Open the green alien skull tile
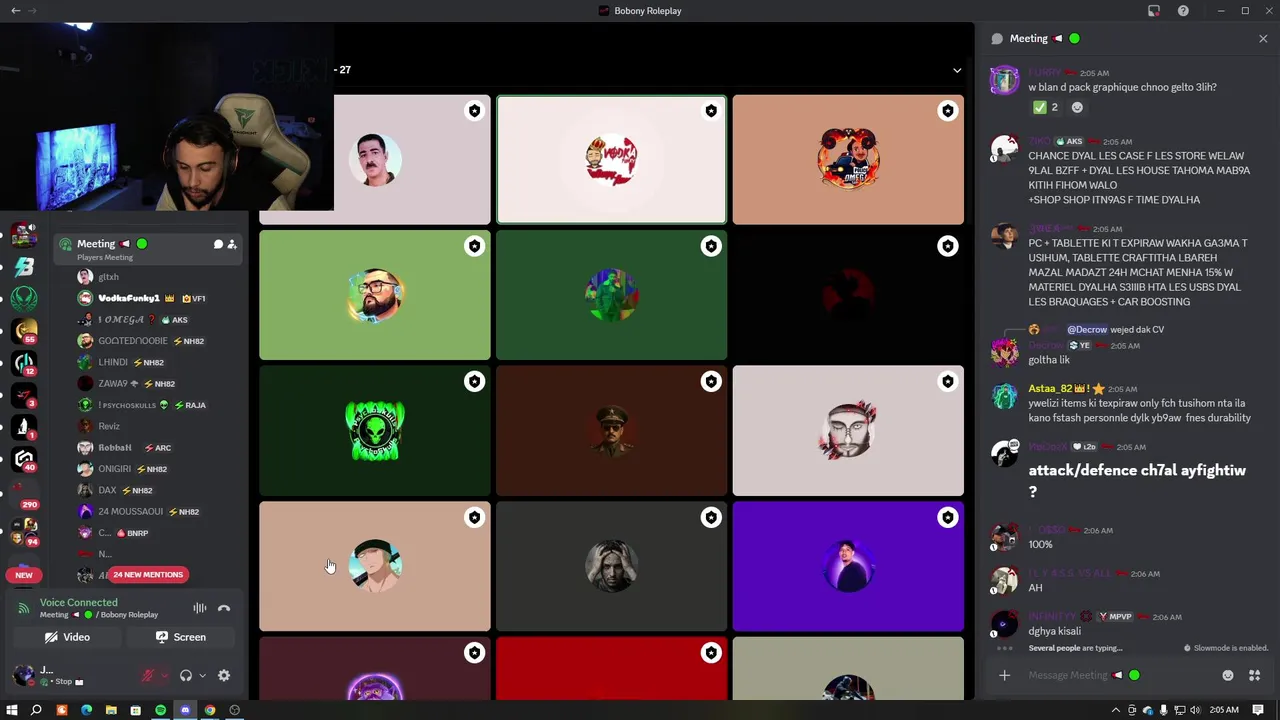This screenshot has height=720, width=1280. [x=375, y=431]
